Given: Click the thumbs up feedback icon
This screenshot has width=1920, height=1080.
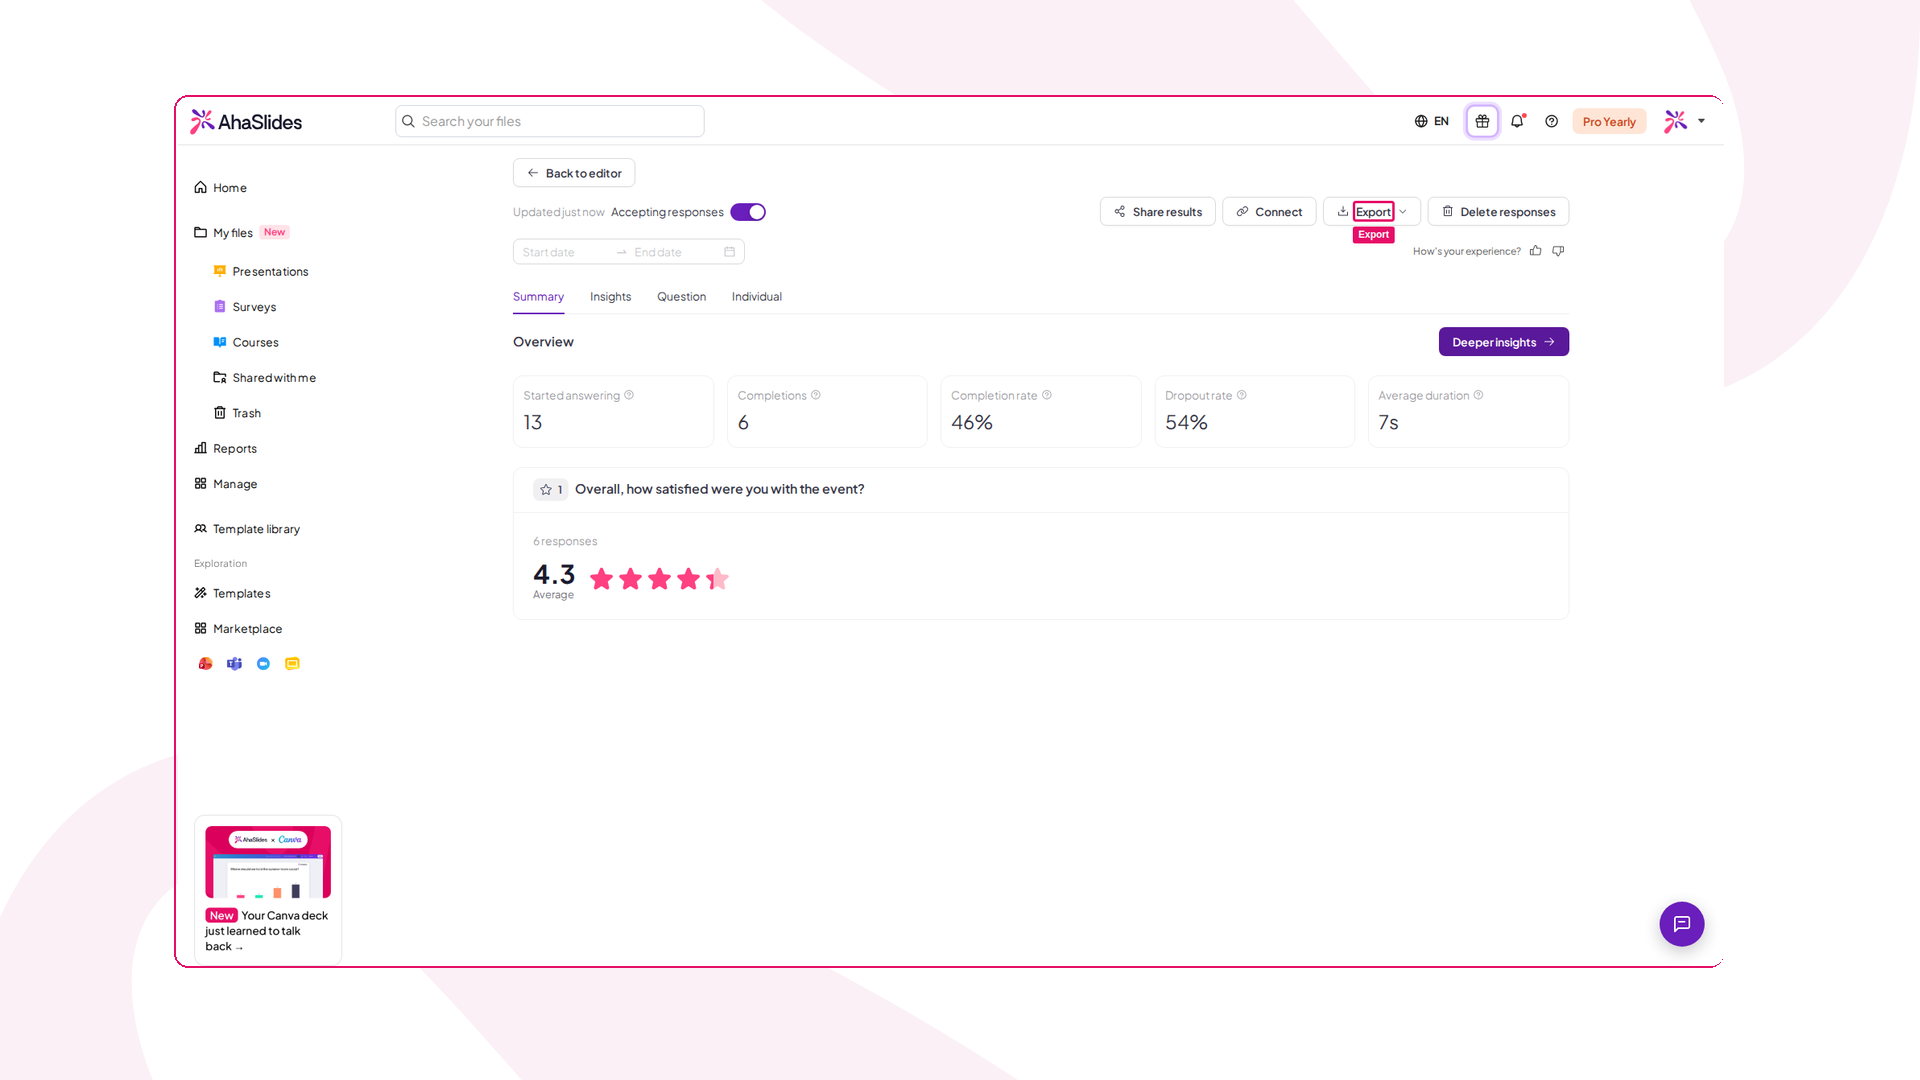Looking at the screenshot, I should click(x=1535, y=251).
